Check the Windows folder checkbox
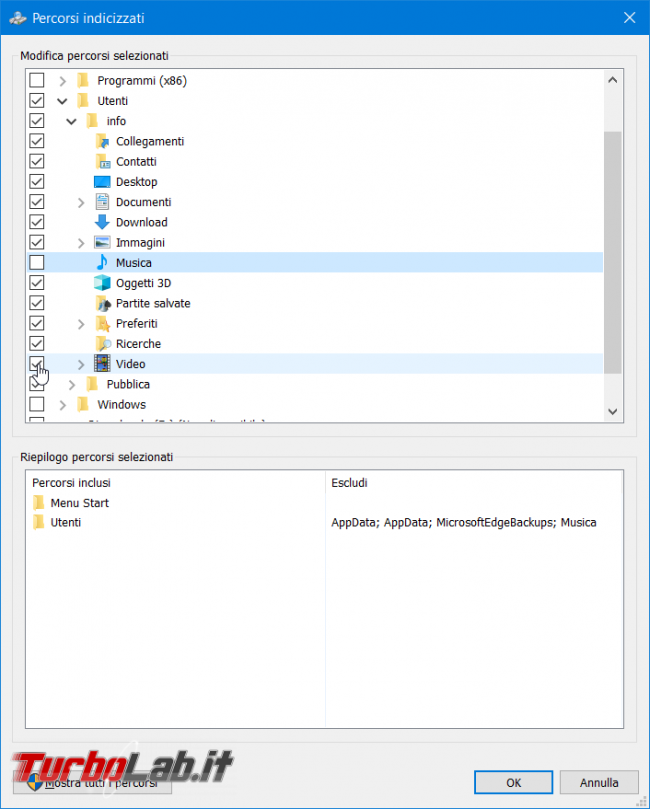Screen dimensions: 650x809 point(37,404)
